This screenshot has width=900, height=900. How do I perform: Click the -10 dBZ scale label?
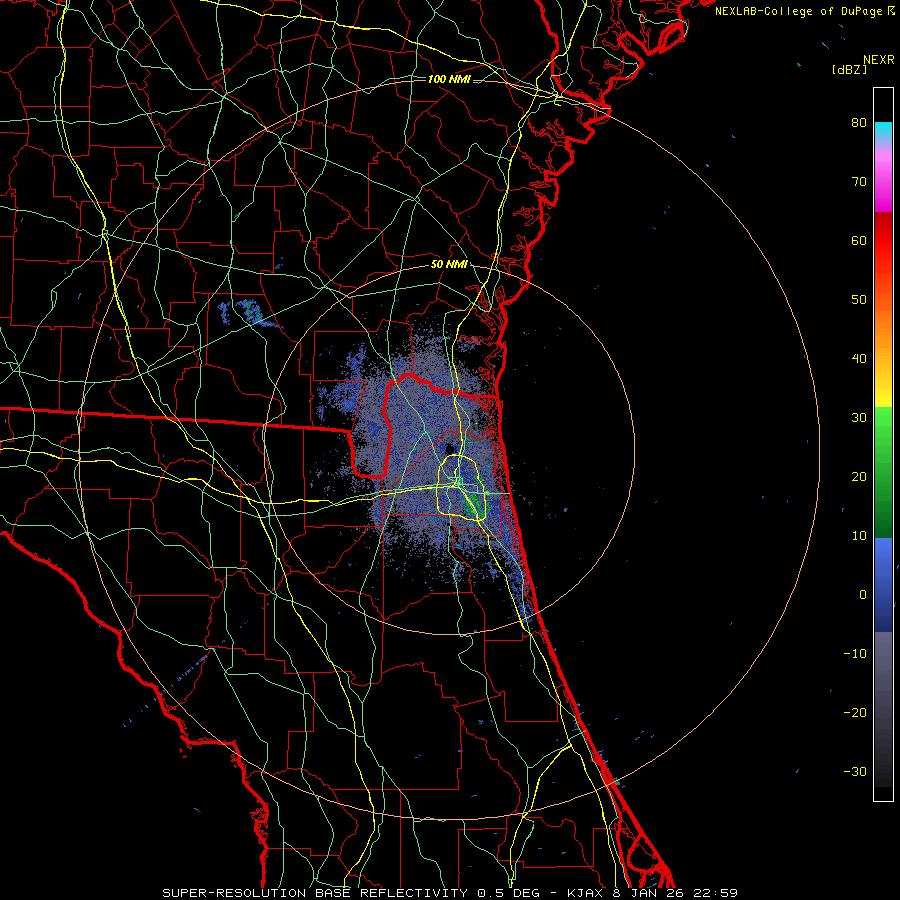[x=855, y=654]
